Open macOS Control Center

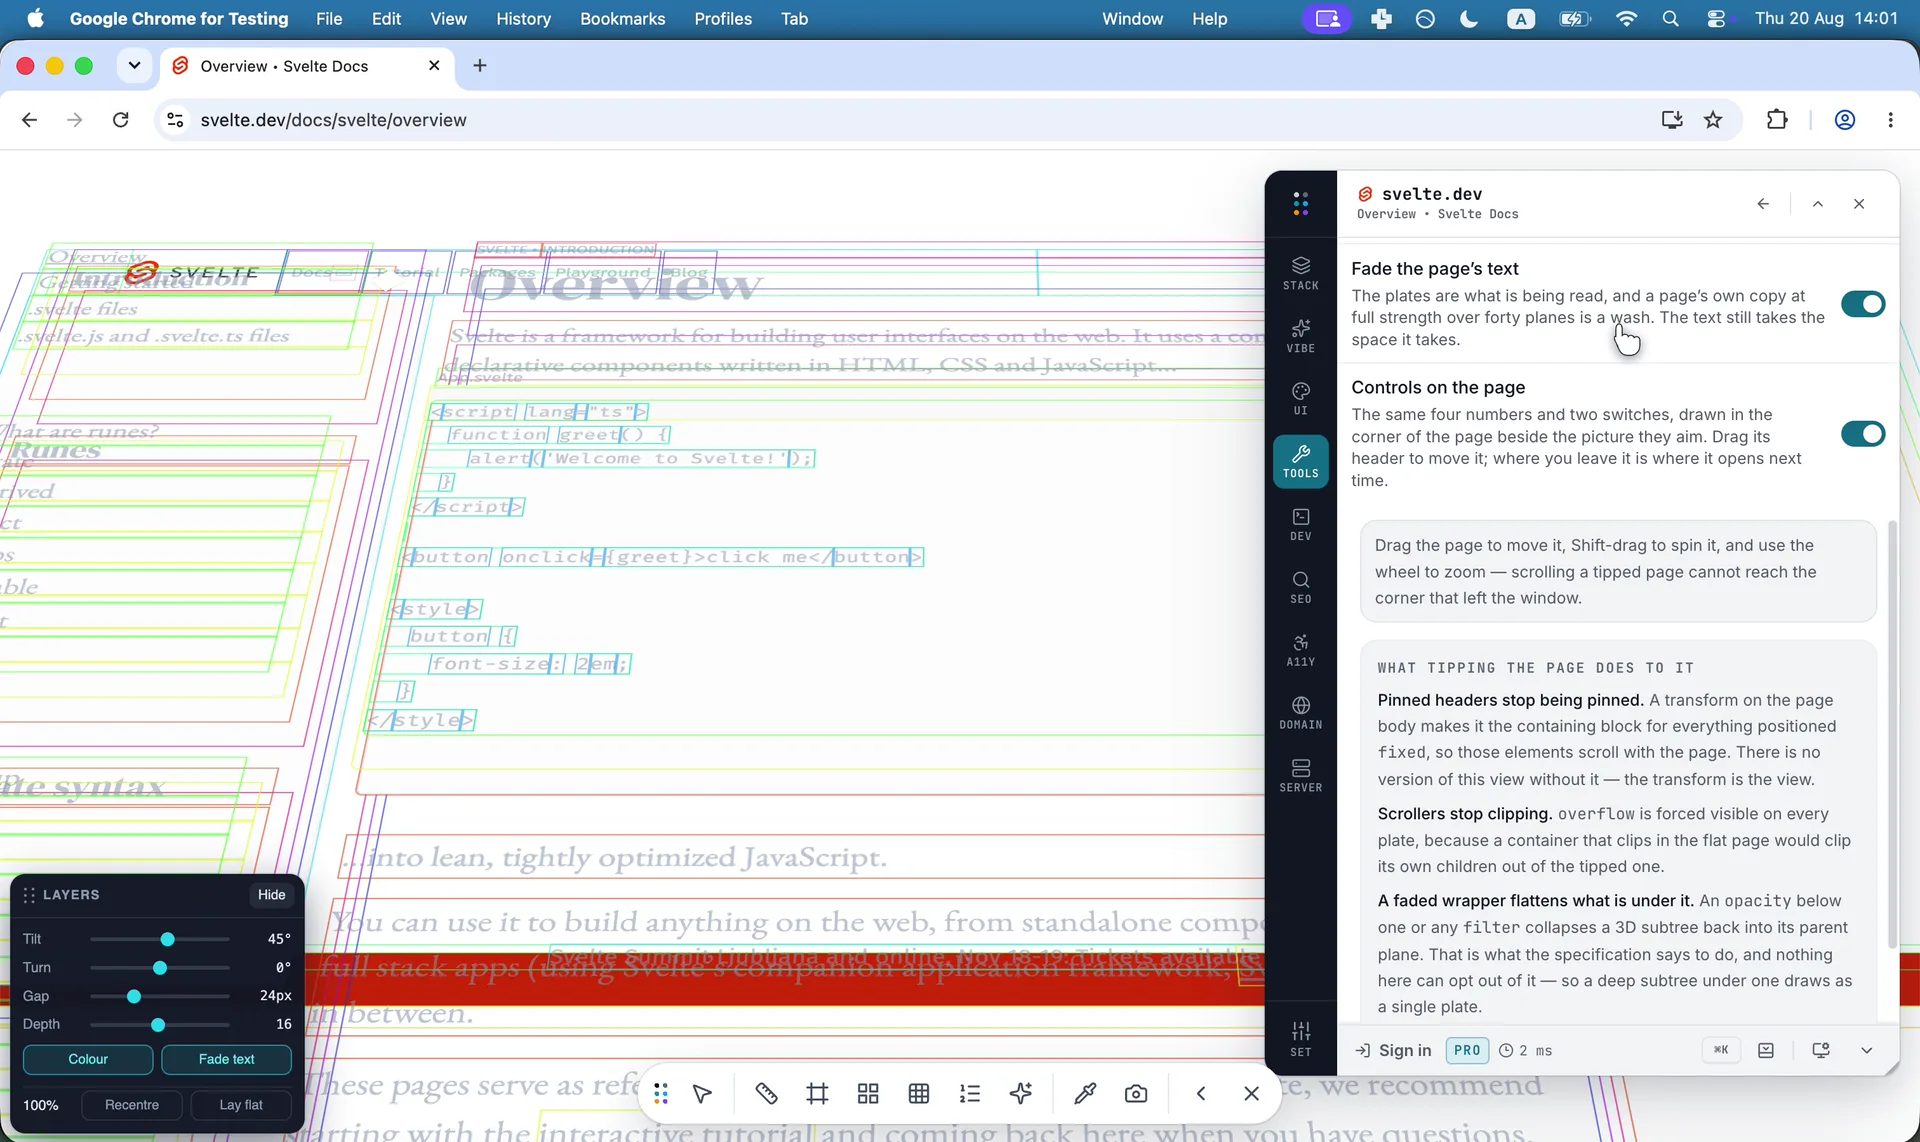1717,19
